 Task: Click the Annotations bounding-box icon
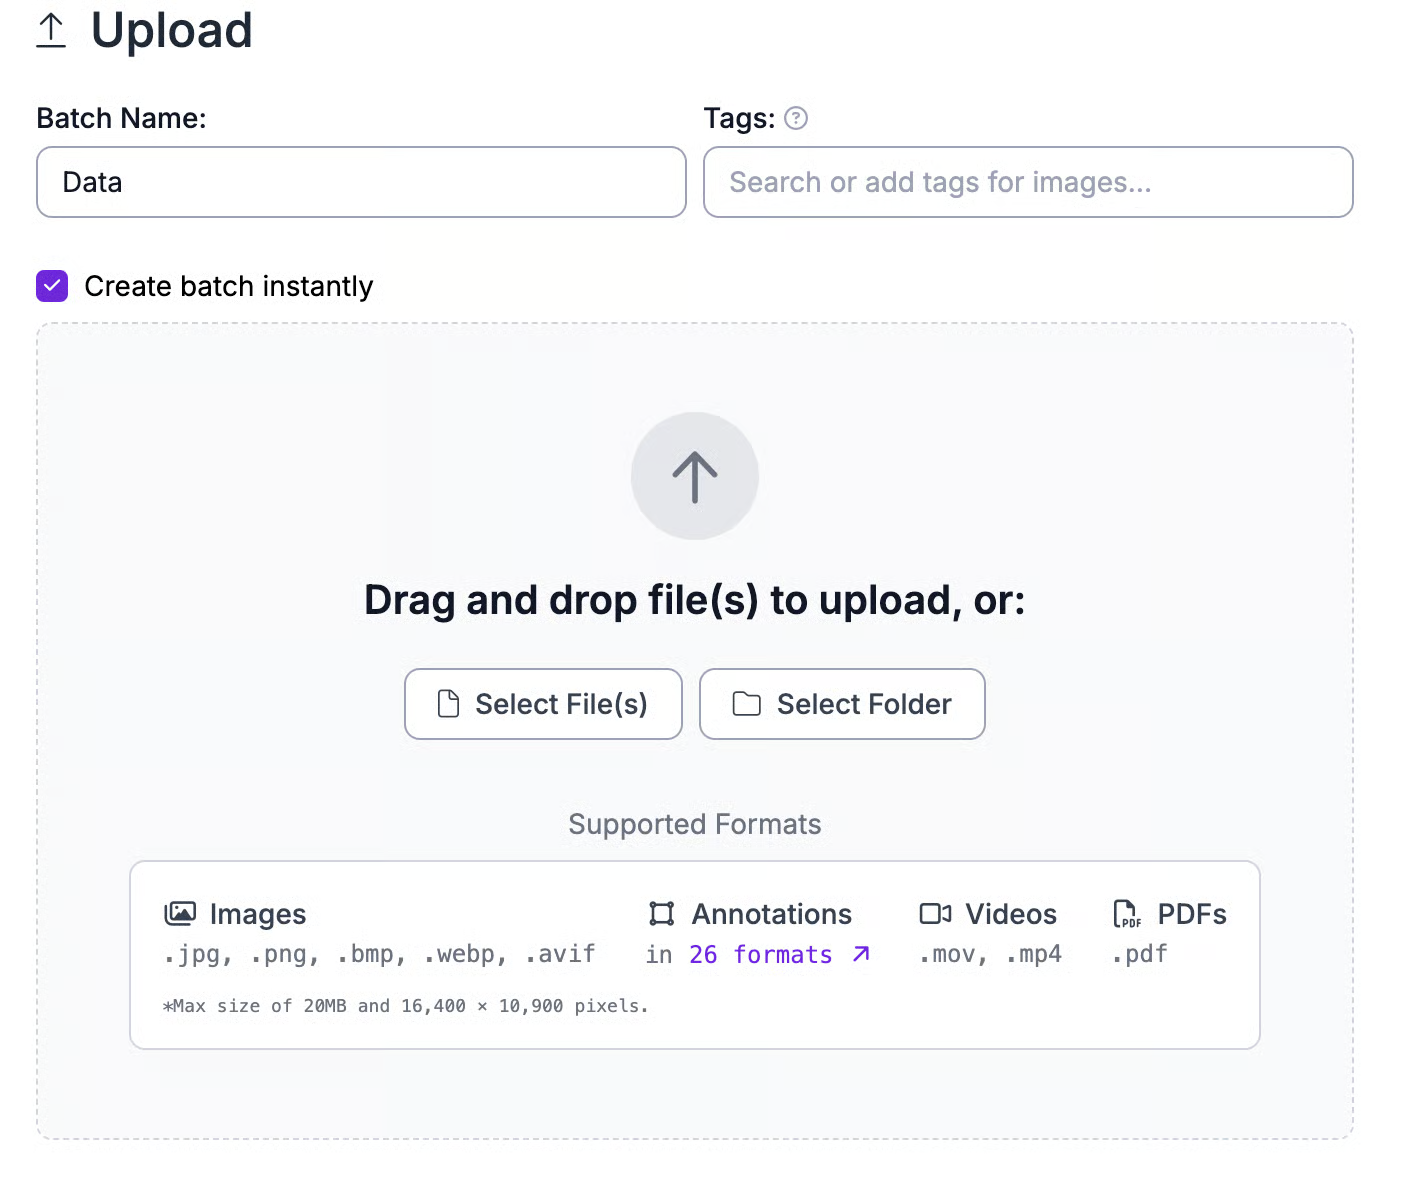661,913
